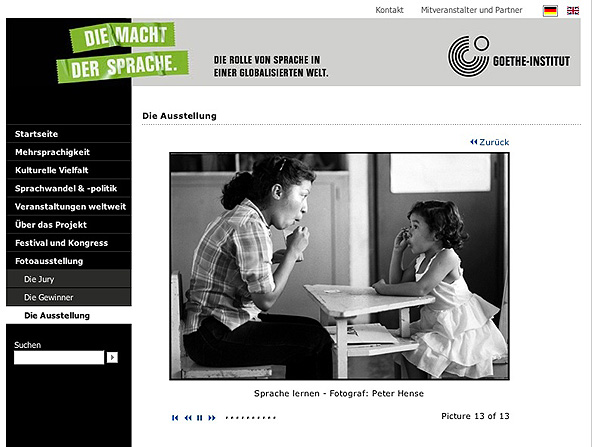Click the Zurück back link
This screenshot has width=592, height=447.
[x=490, y=142]
